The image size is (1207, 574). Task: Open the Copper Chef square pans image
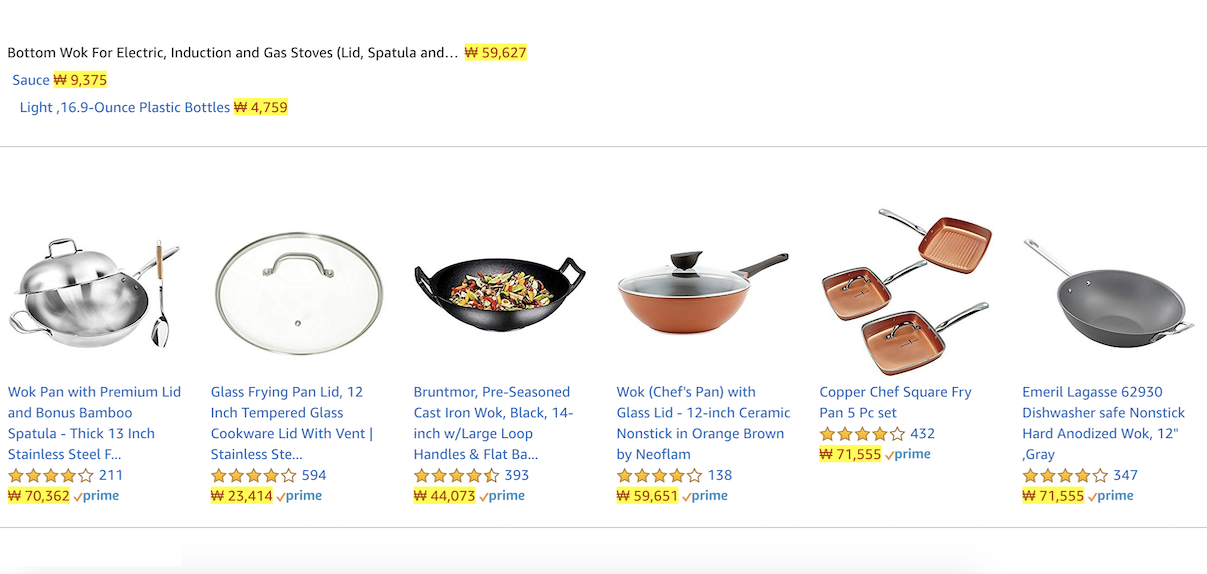point(904,291)
